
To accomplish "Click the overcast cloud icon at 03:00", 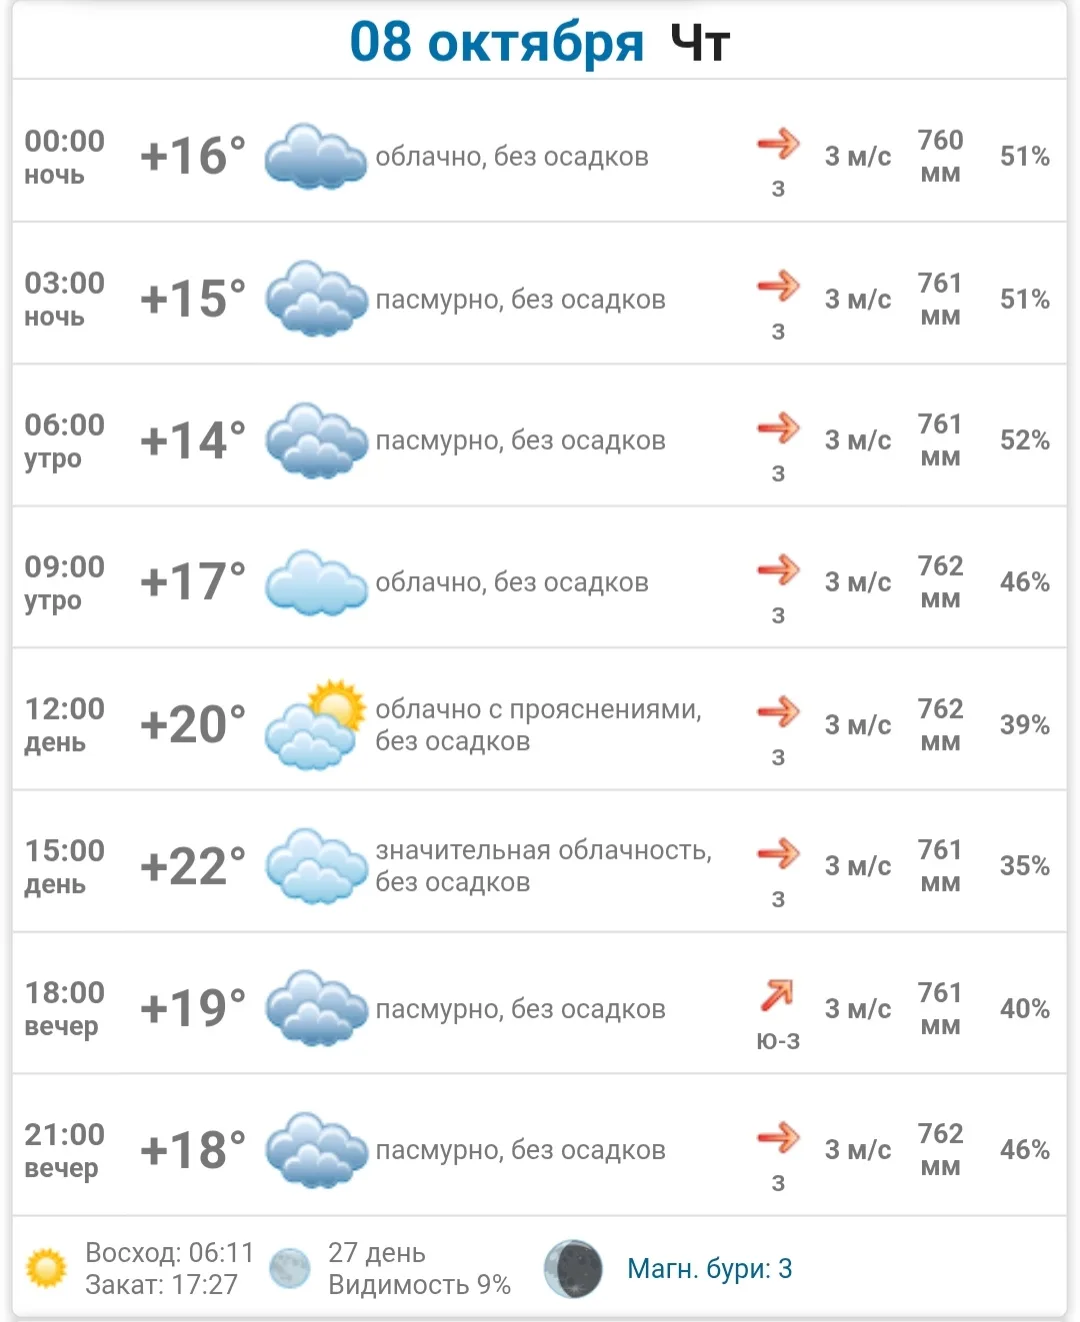I will (x=316, y=298).
